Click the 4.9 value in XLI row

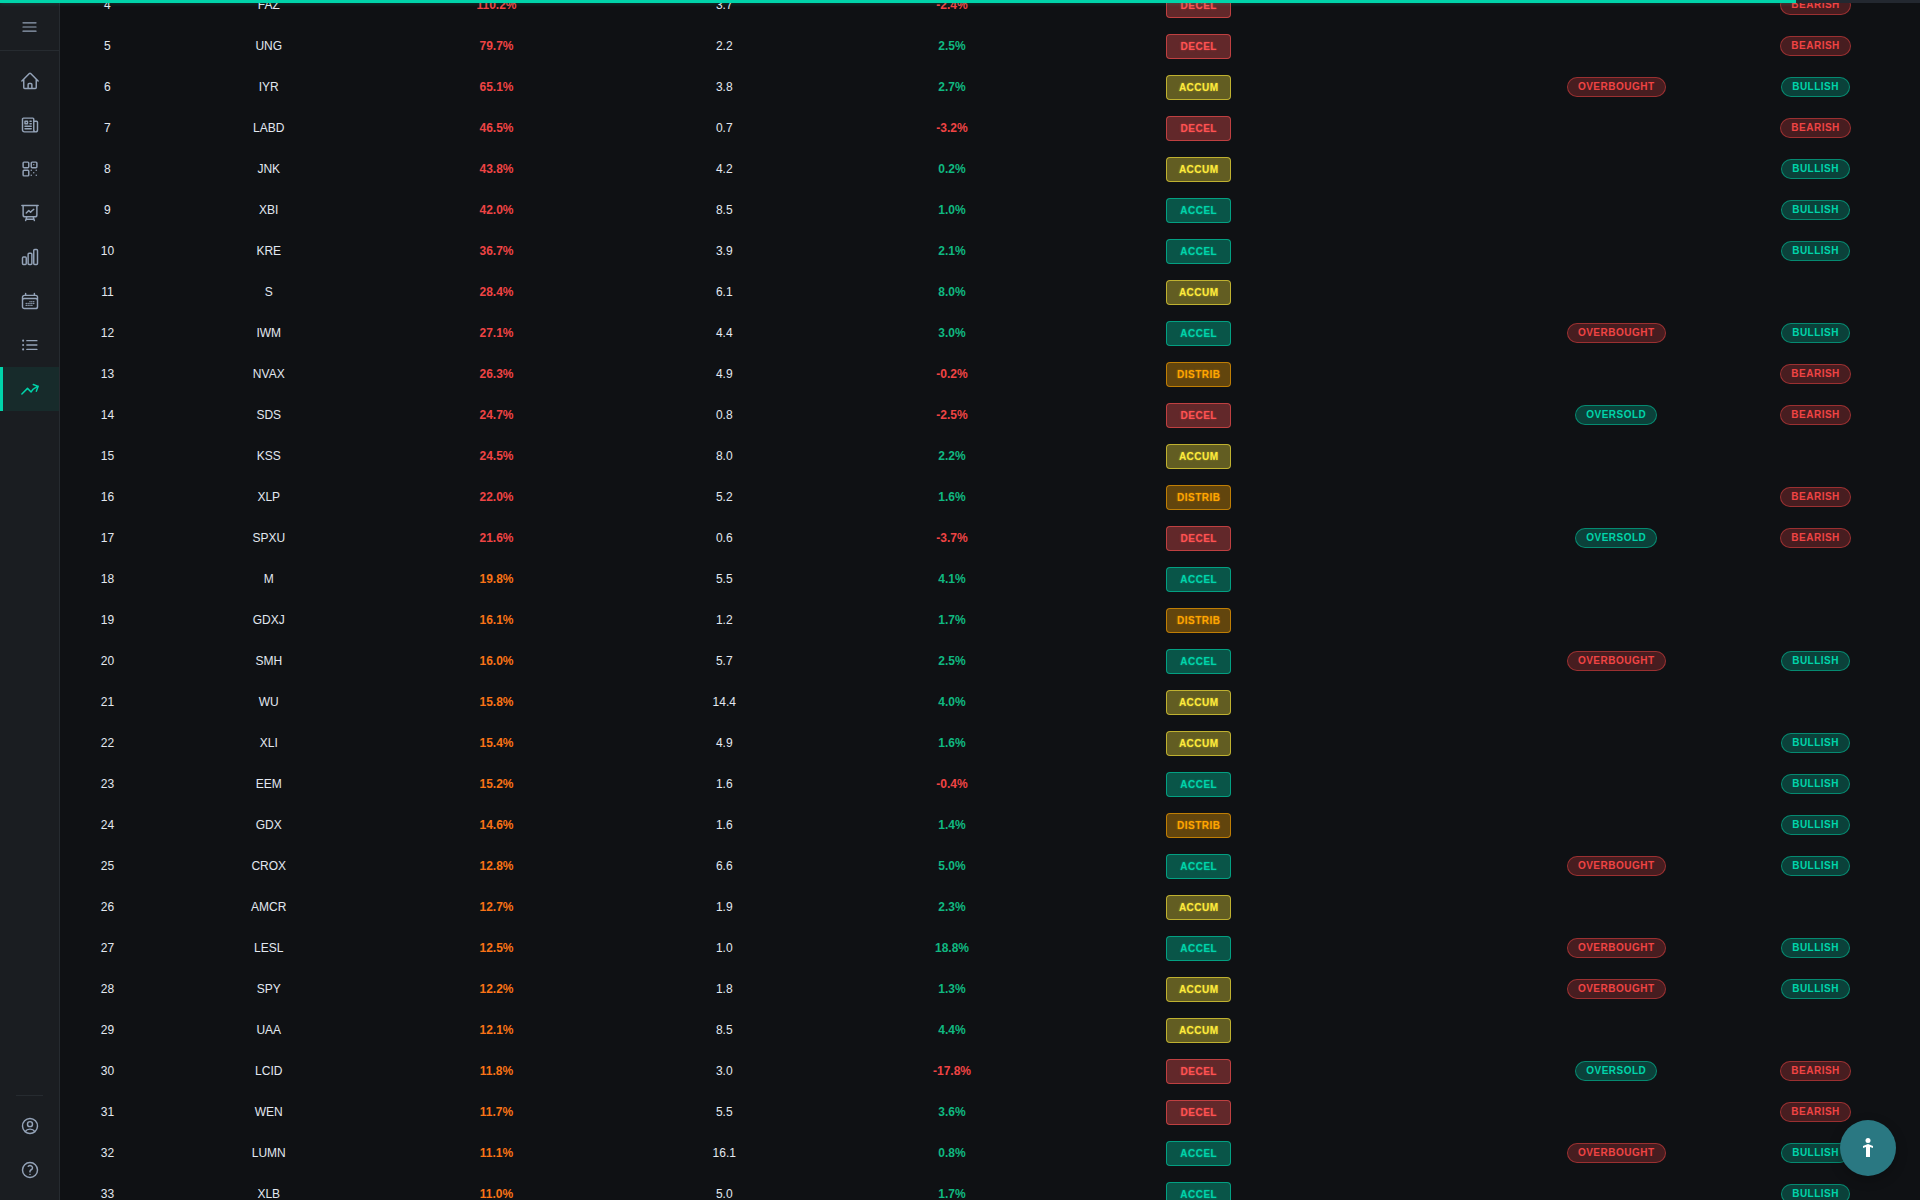pos(724,743)
